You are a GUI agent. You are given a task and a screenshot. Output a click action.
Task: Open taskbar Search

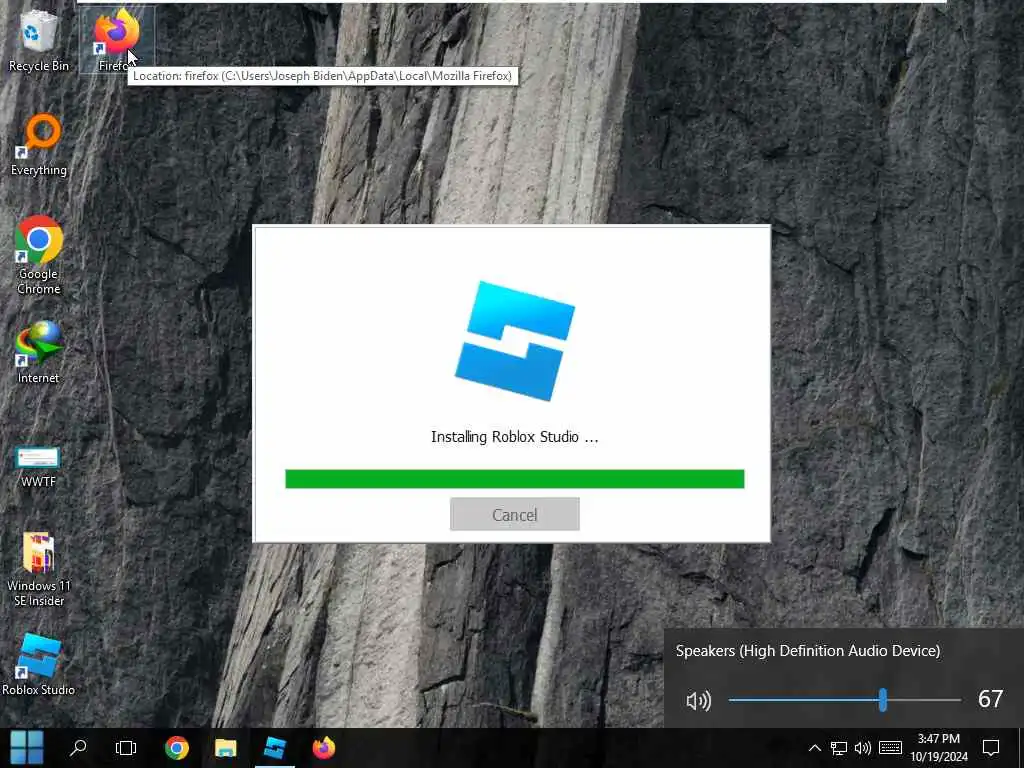click(x=78, y=748)
